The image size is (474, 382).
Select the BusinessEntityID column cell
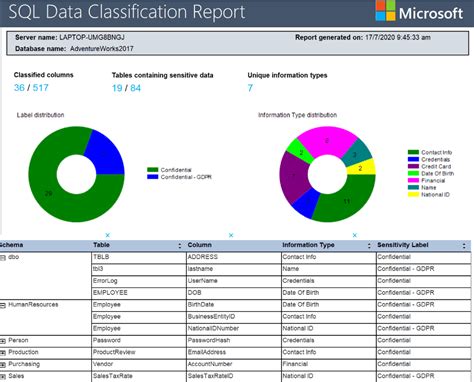234,317
